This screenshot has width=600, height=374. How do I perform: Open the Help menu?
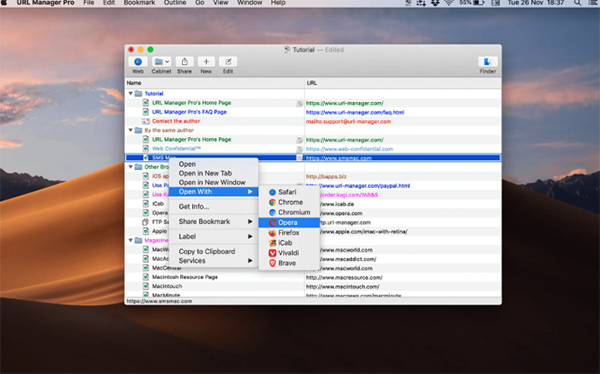point(278,3)
